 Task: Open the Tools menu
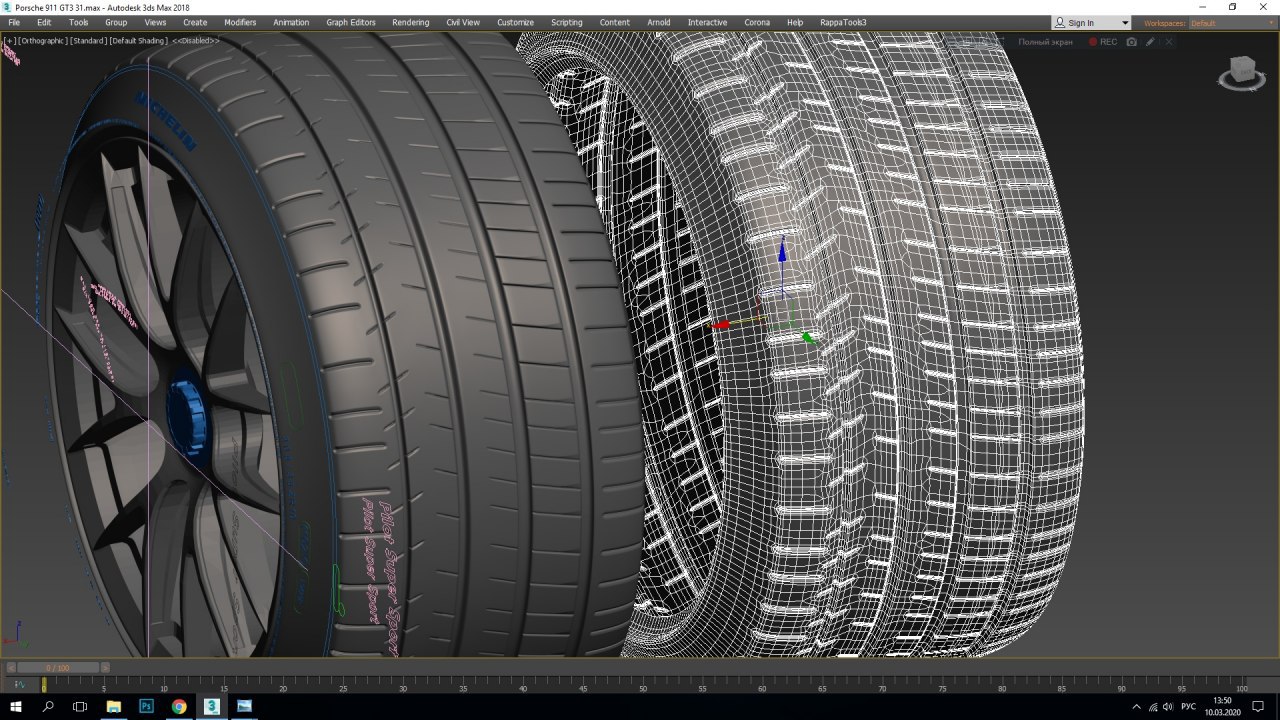pos(78,22)
